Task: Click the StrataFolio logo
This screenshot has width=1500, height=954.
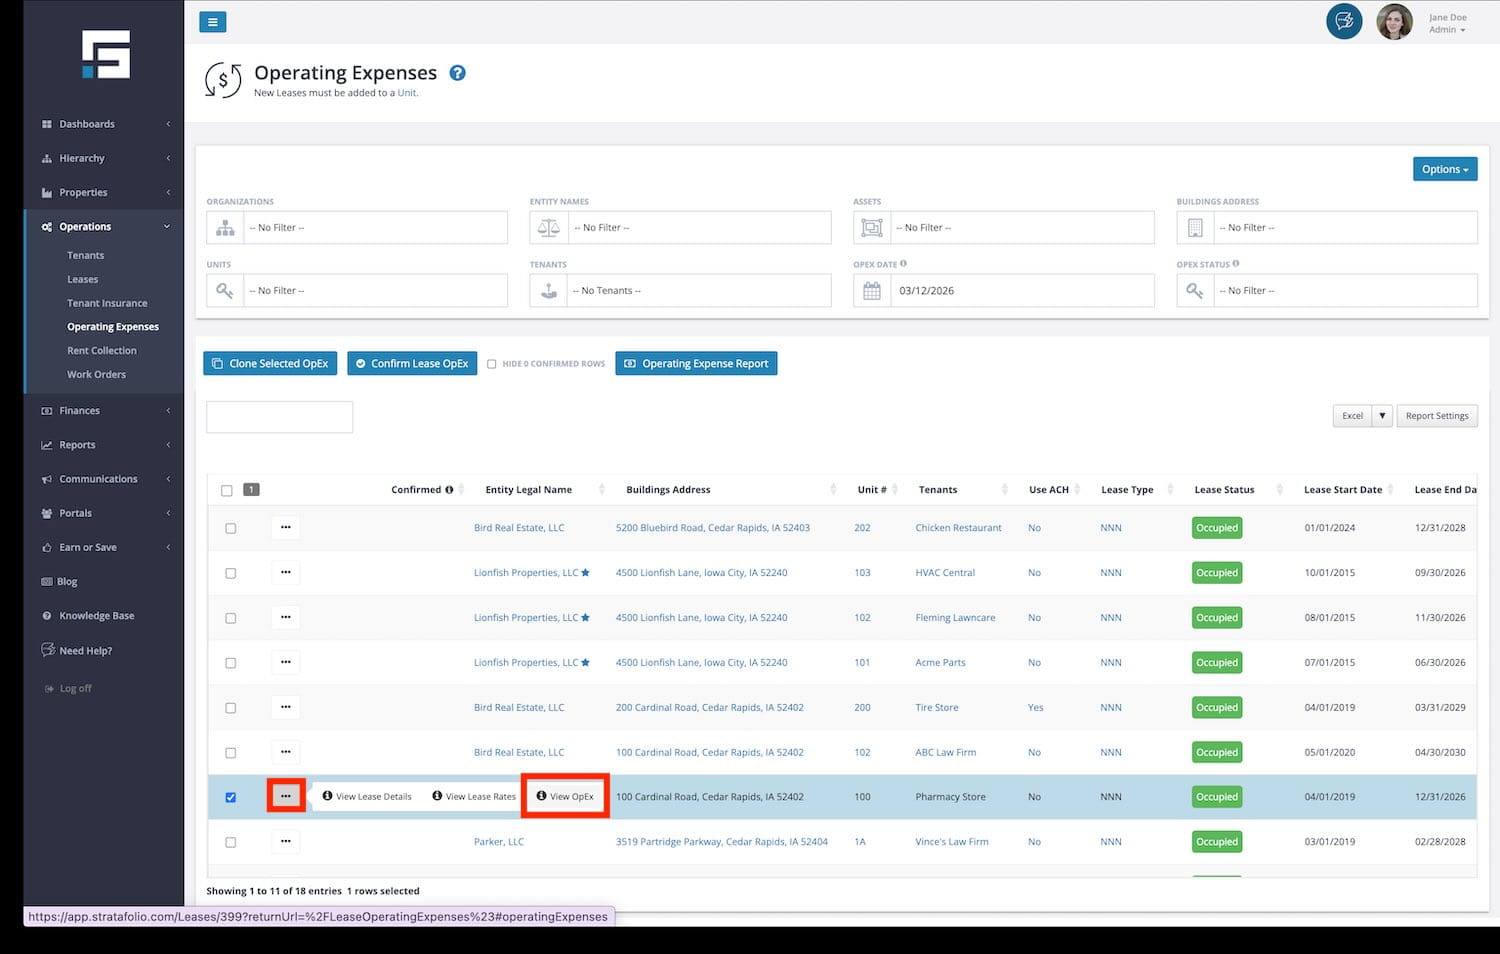Action: pos(106,54)
